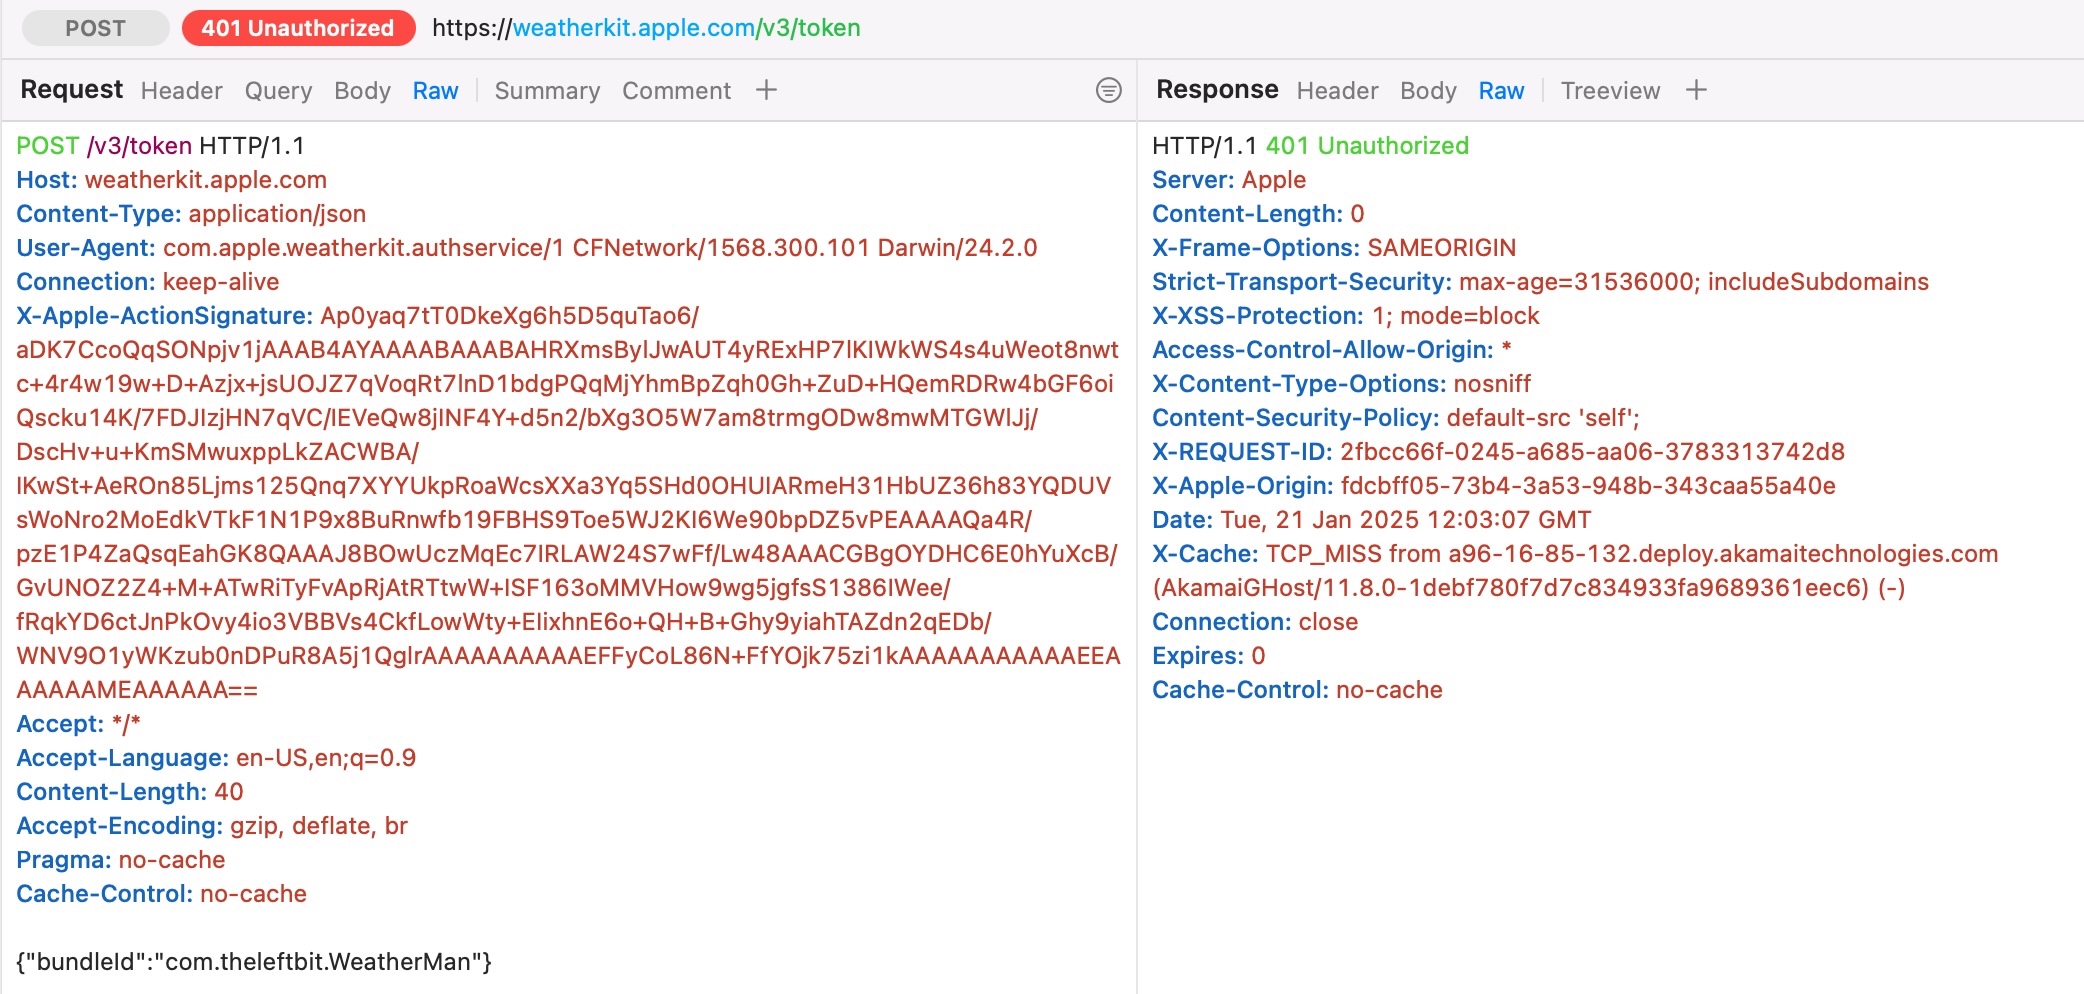
Task: Click the bundleId JSON body line
Action: [x=254, y=962]
